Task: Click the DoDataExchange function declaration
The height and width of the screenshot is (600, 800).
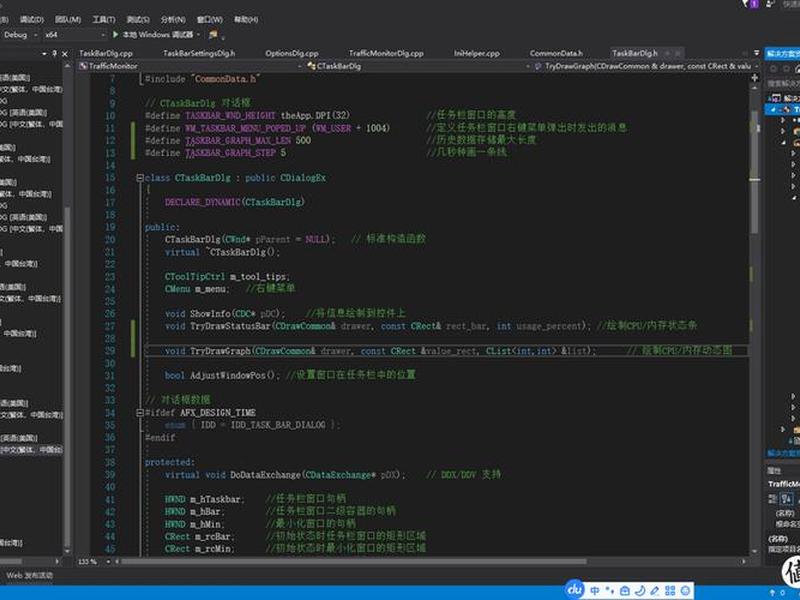Action: [285, 475]
